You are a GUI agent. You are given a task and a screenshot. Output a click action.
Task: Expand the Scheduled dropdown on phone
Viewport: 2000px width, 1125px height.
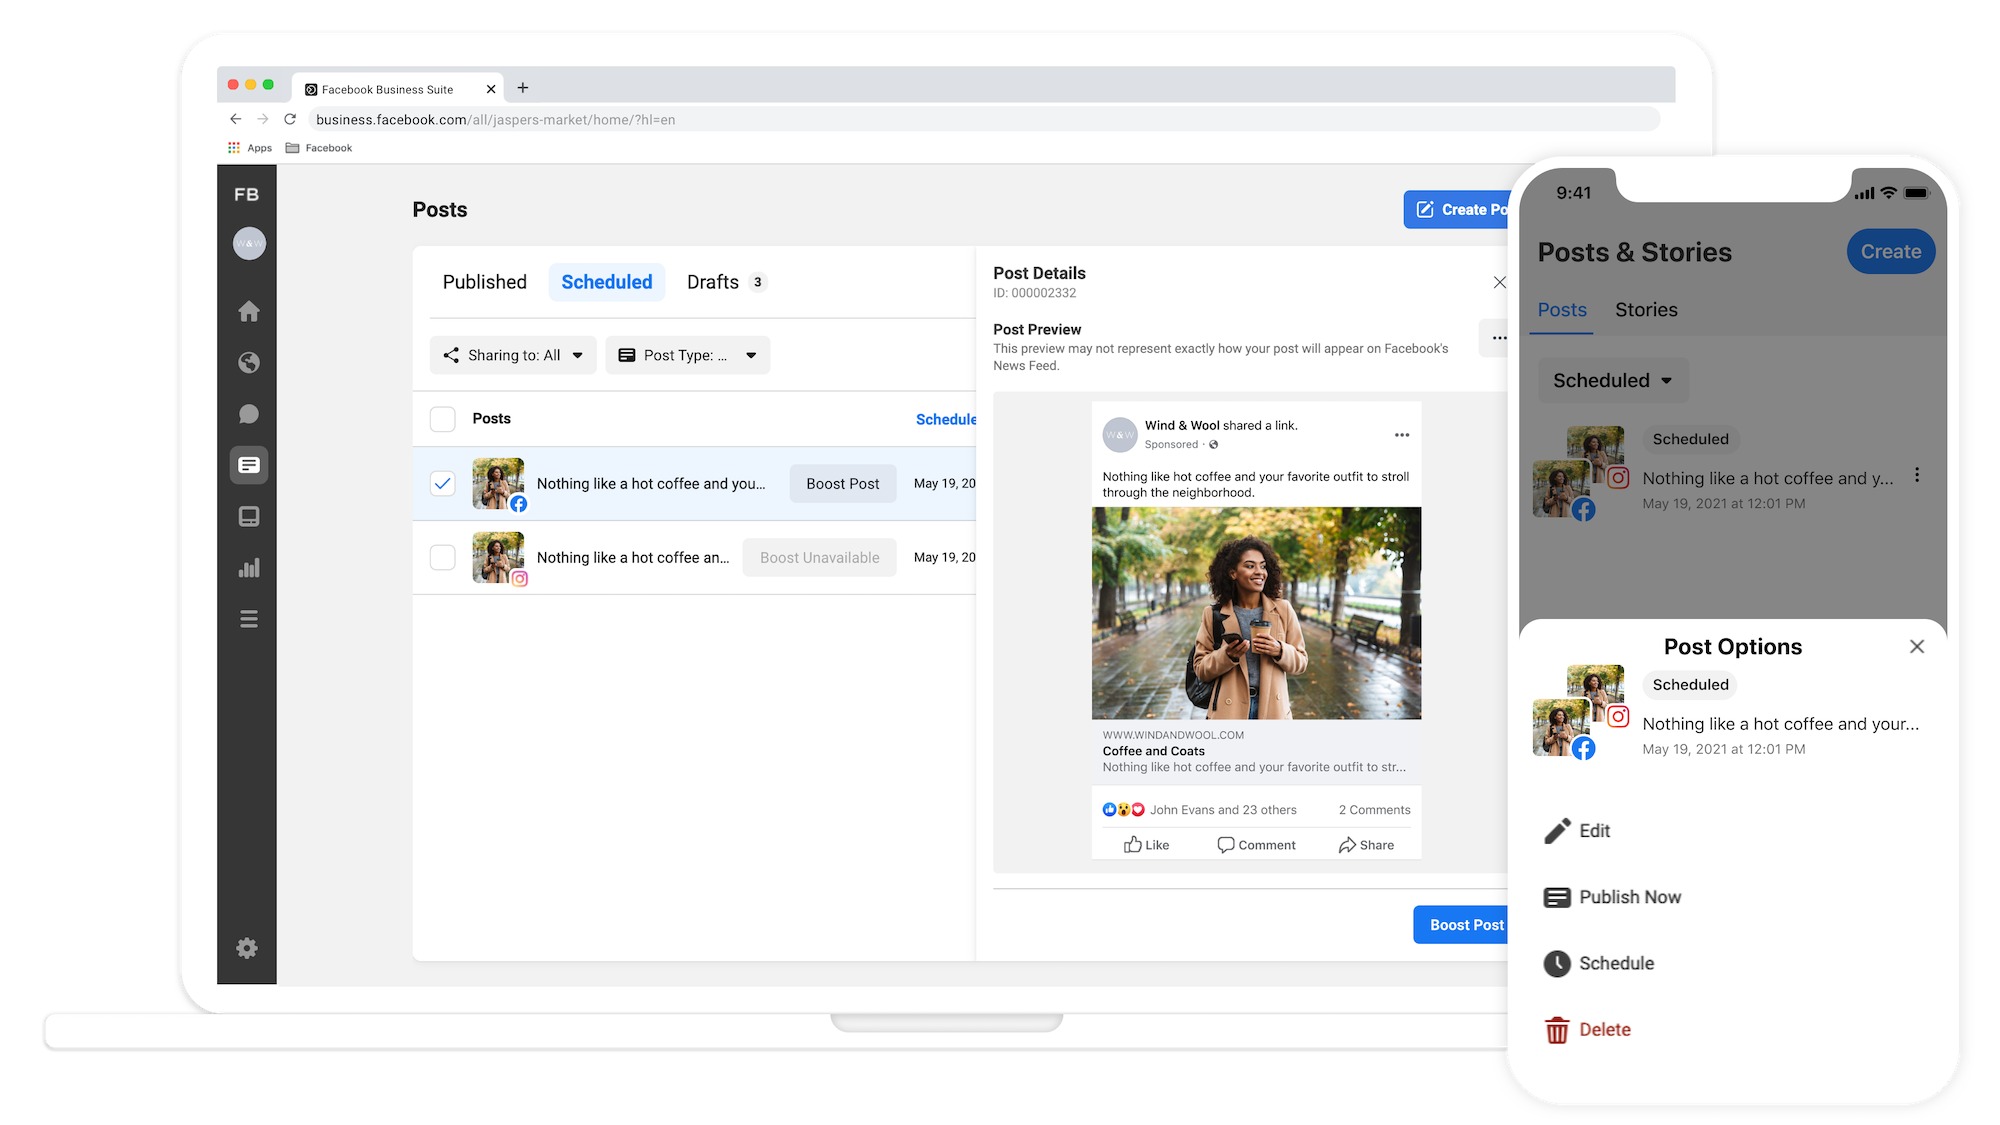pos(1612,381)
